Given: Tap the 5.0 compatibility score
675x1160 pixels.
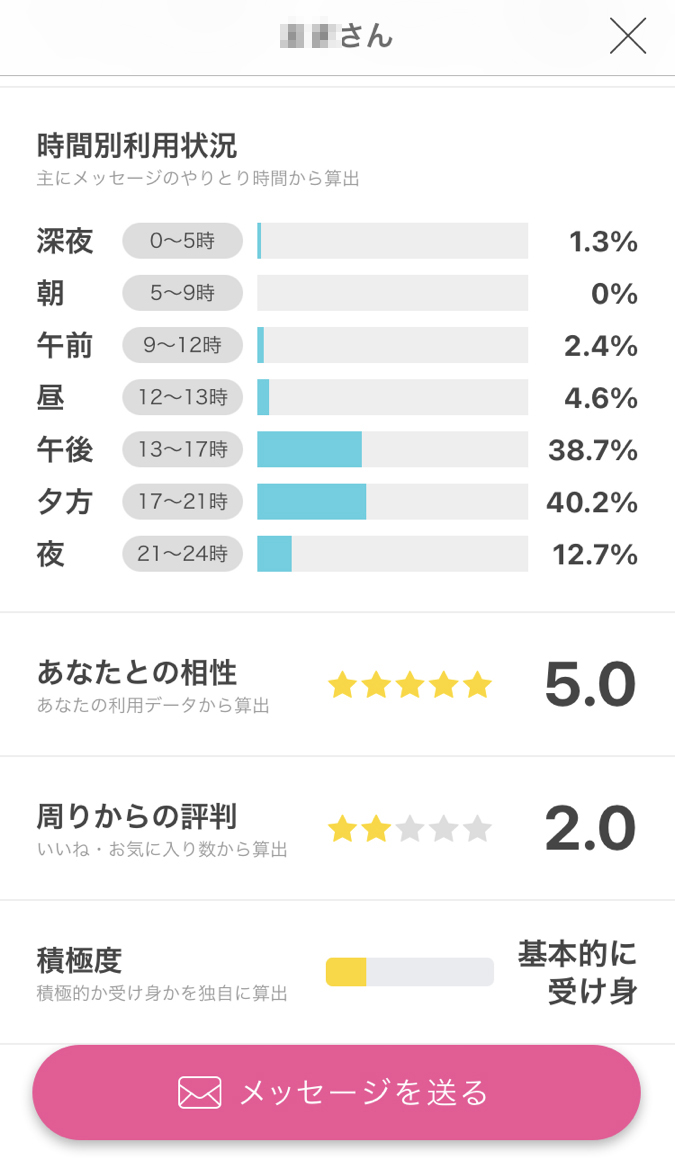Looking at the screenshot, I should tap(590, 685).
